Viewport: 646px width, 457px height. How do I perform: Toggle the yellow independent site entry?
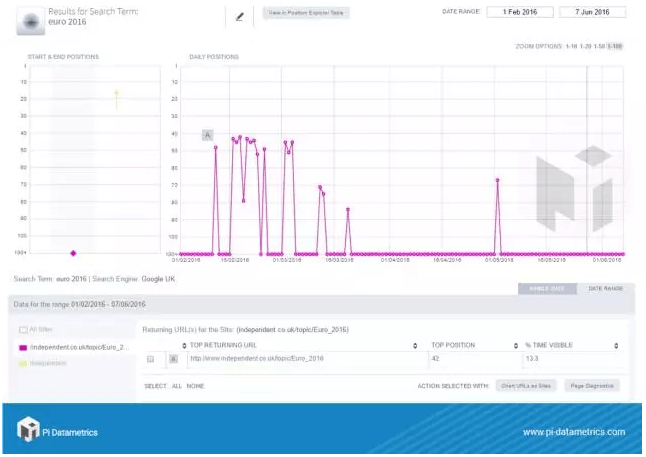tap(24, 363)
